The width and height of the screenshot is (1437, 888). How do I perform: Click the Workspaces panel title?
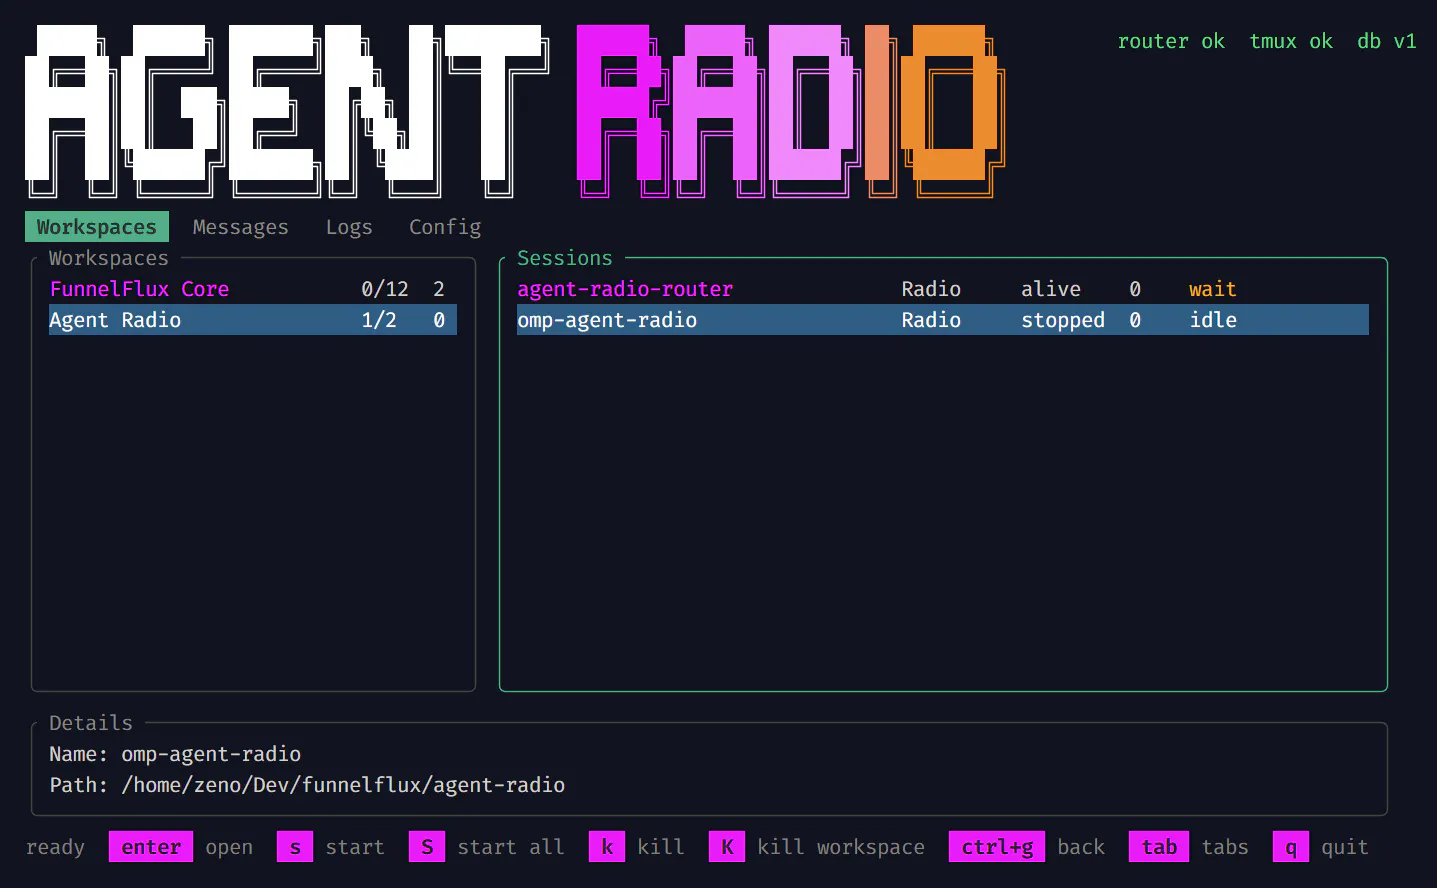point(109,258)
